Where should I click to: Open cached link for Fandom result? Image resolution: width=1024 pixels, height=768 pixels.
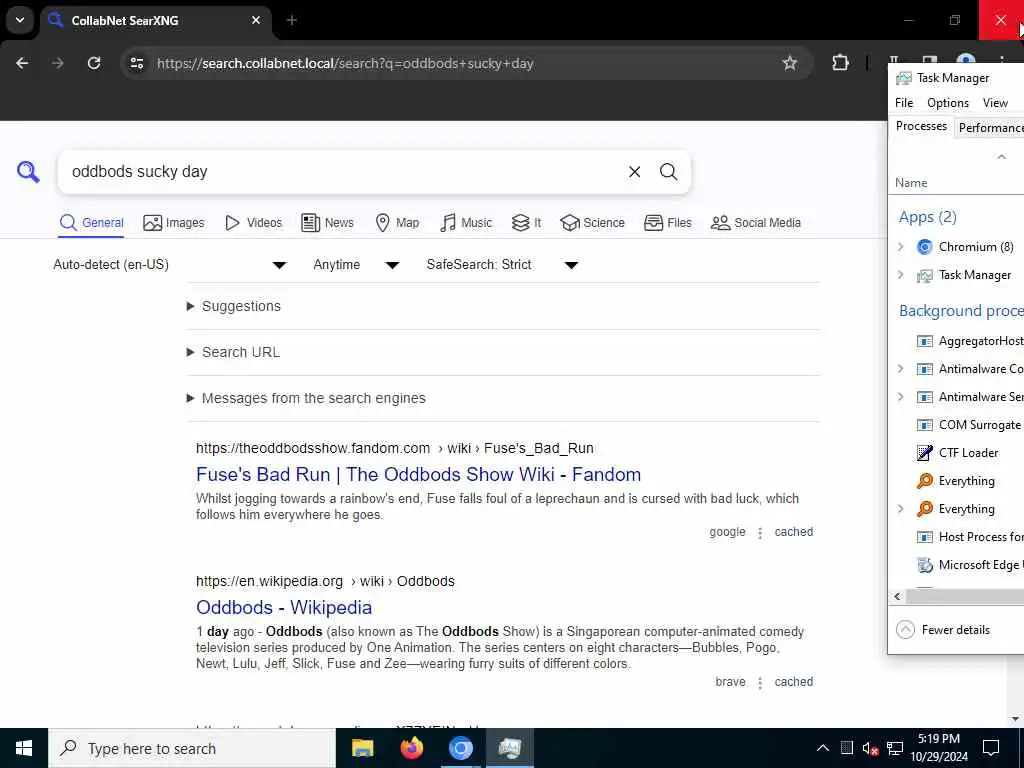click(x=793, y=532)
